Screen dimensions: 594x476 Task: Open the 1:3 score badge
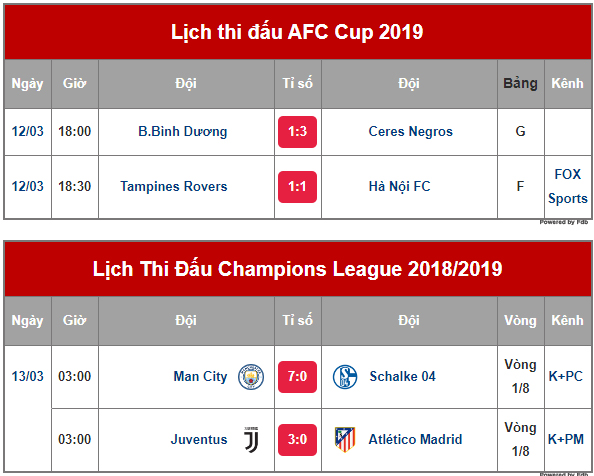pyautogui.click(x=297, y=132)
